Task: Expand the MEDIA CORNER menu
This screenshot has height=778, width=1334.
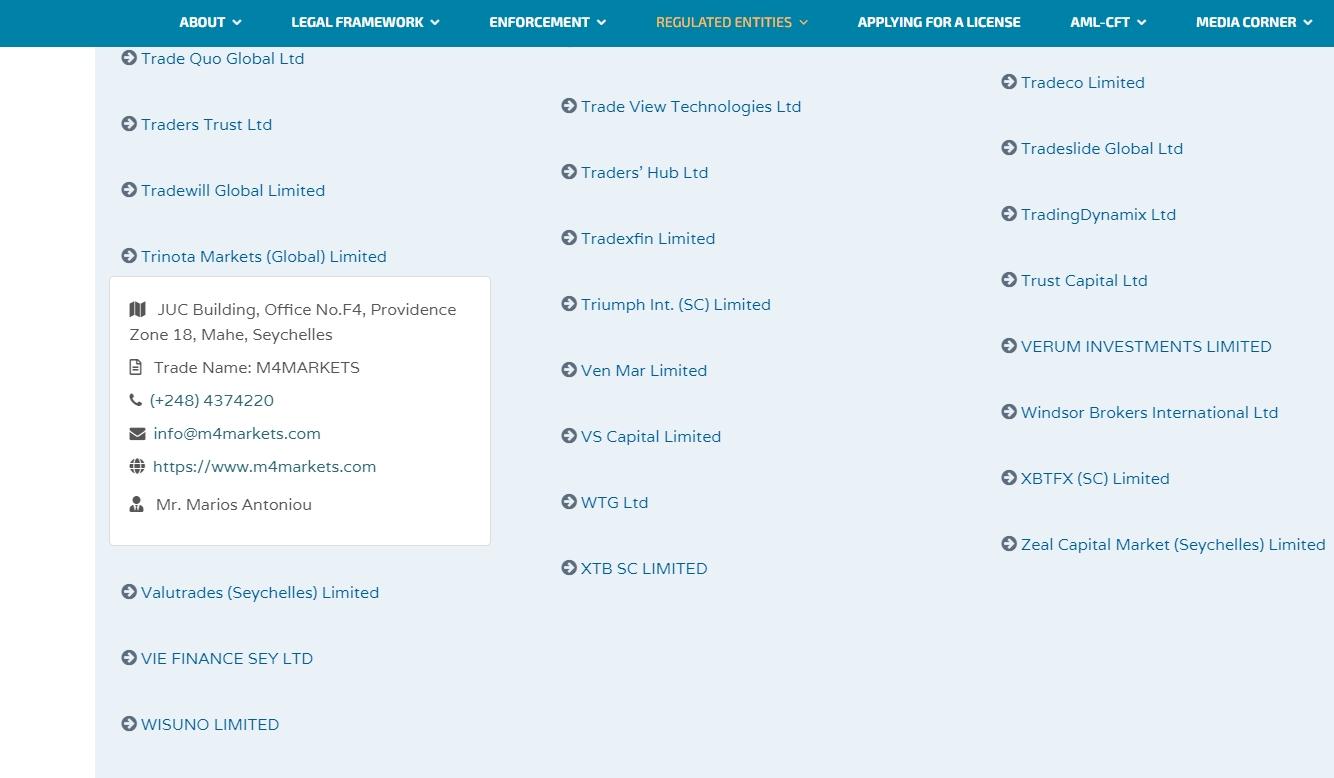Action: [x=1254, y=22]
